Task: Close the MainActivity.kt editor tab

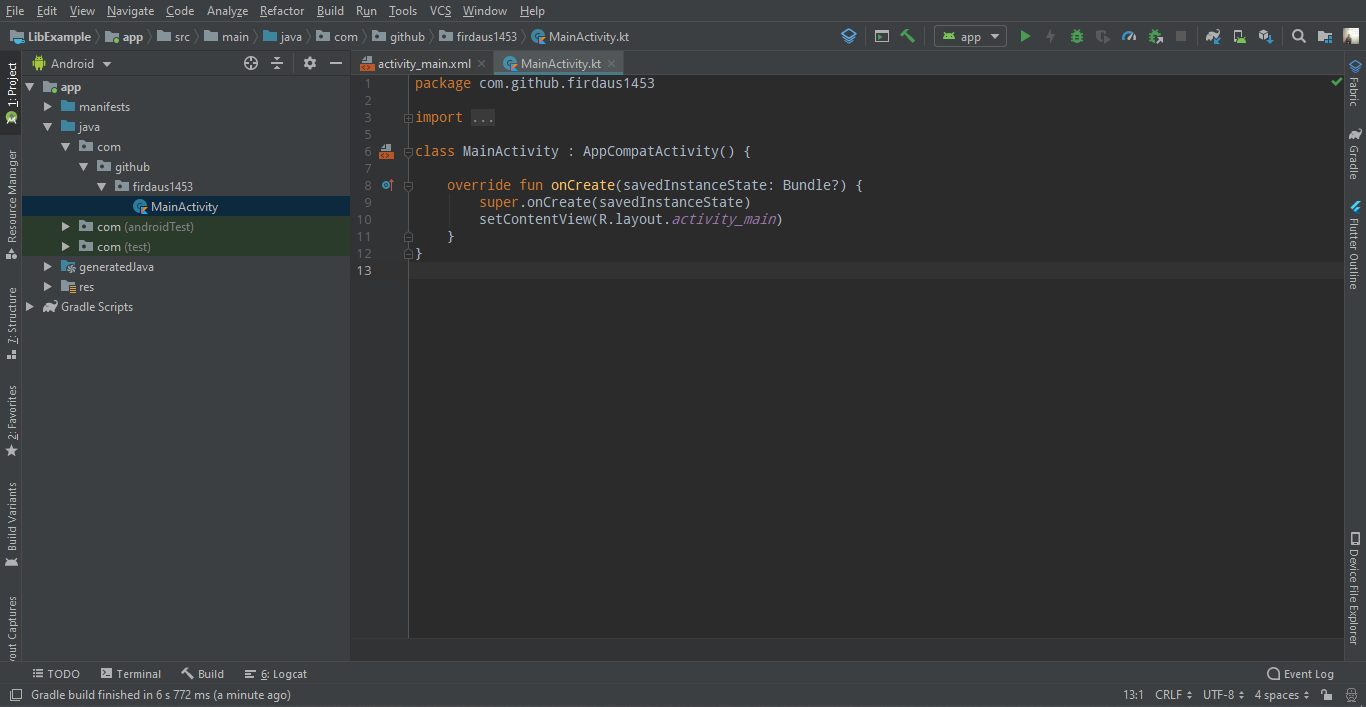Action: (611, 63)
